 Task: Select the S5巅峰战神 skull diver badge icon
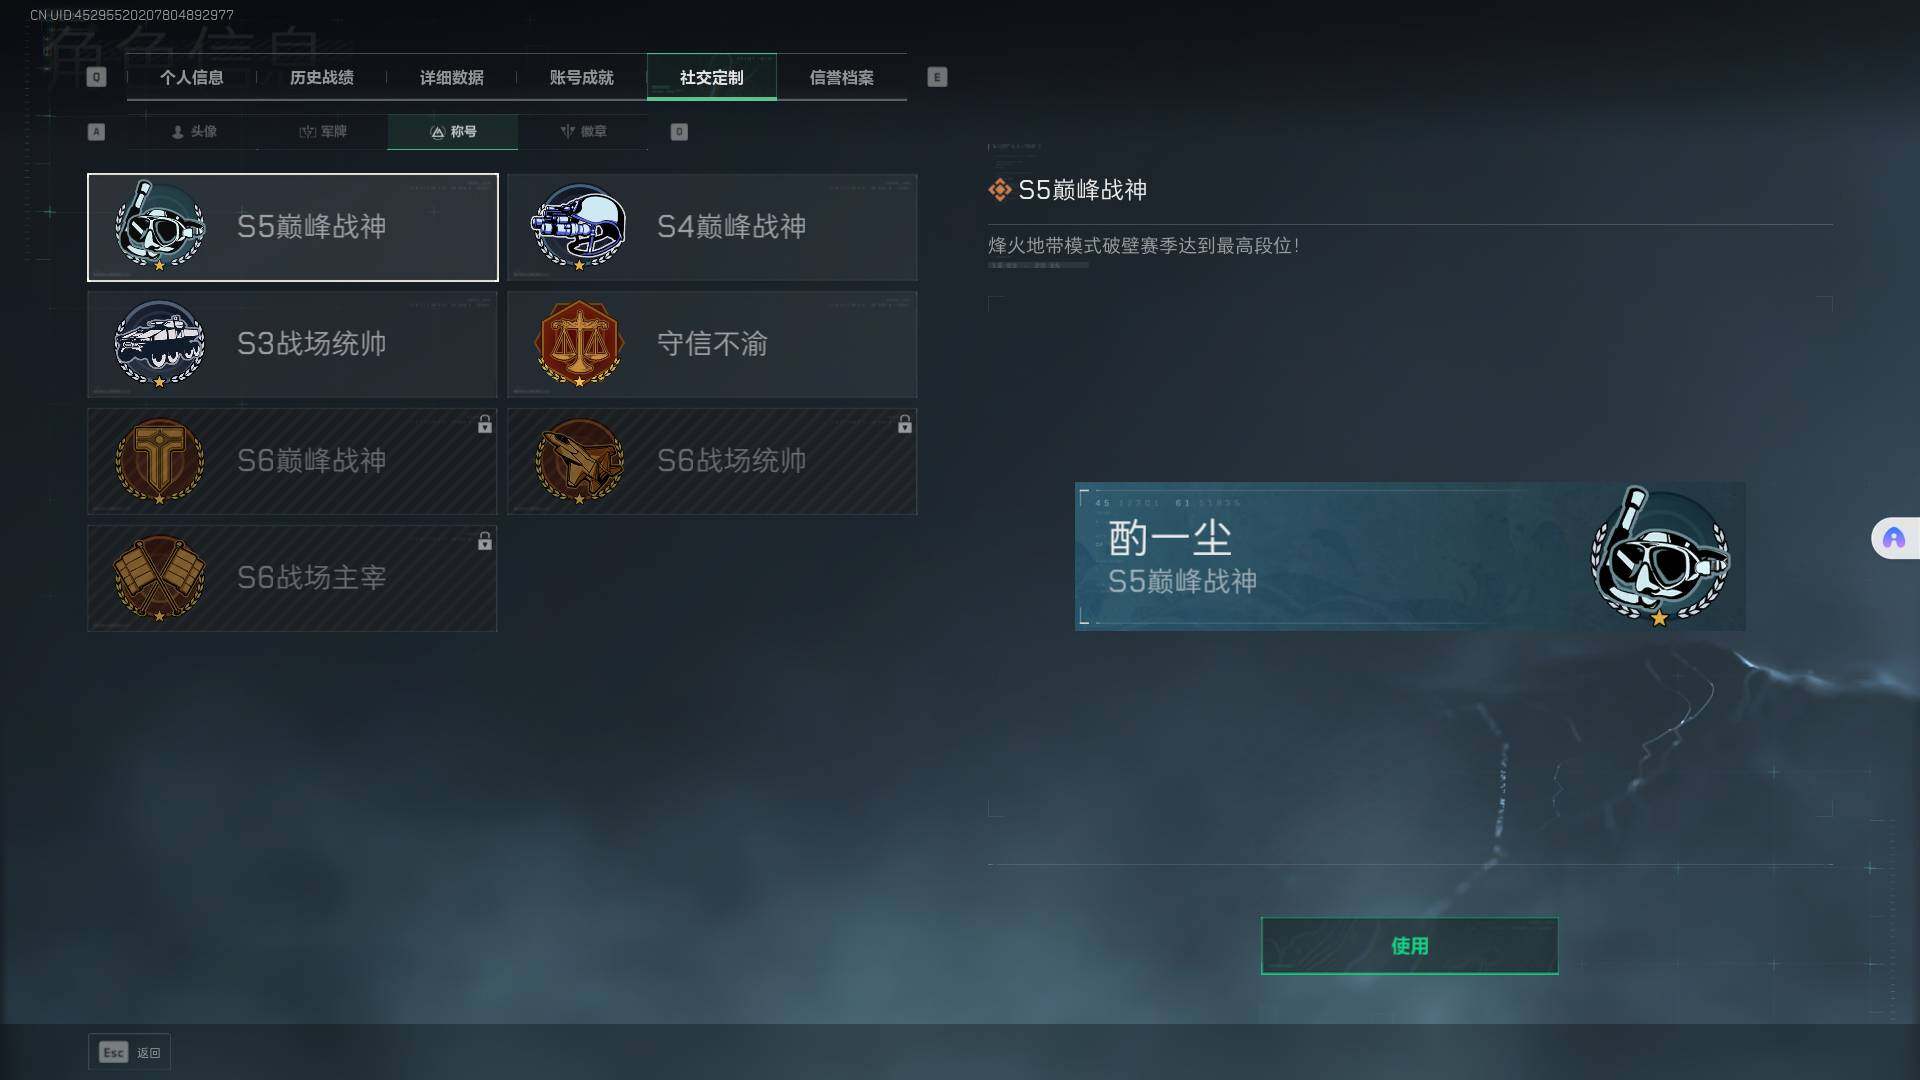[x=159, y=226]
